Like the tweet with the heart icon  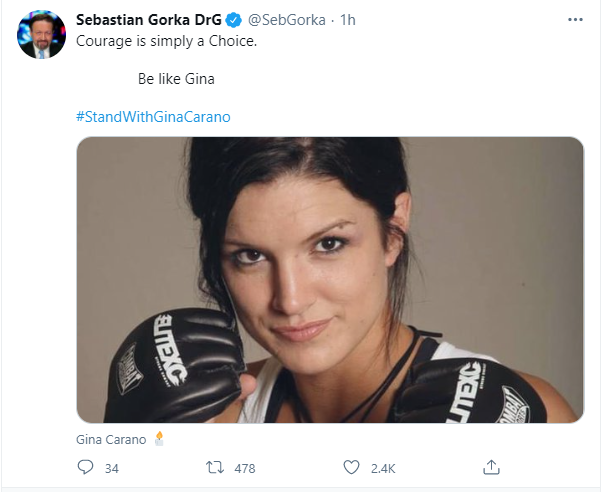pos(351,467)
